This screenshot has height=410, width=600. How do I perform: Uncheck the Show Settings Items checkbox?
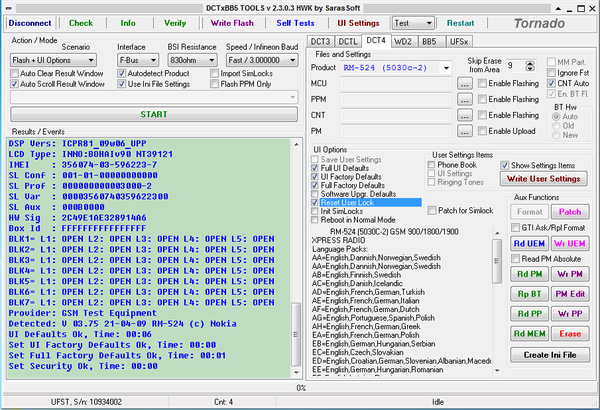(506, 165)
